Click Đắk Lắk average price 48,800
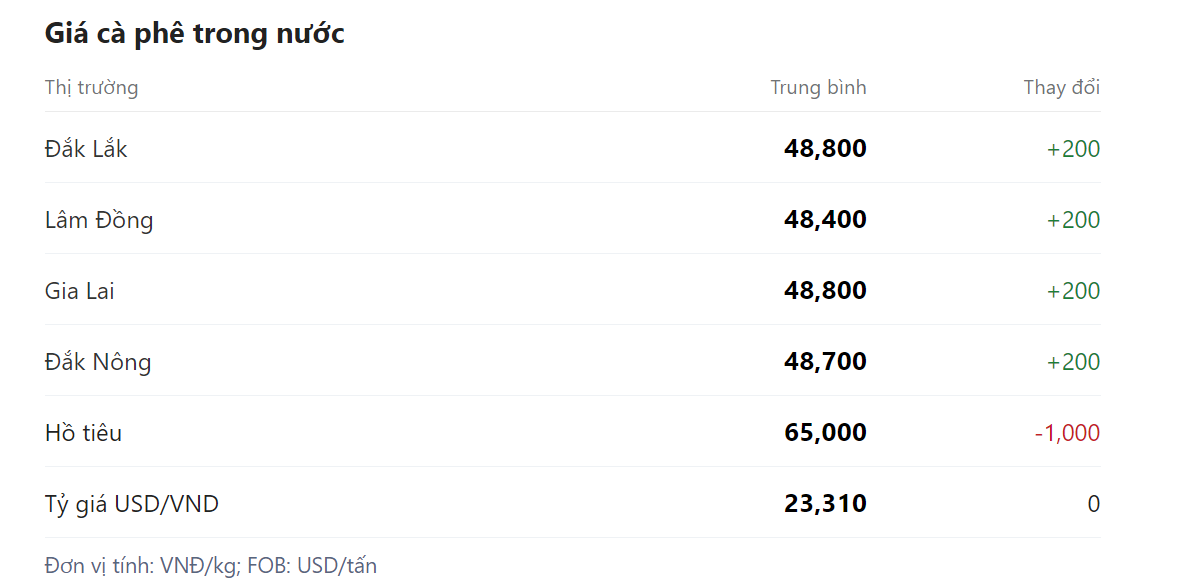The height and width of the screenshot is (583, 1188). tap(825, 149)
